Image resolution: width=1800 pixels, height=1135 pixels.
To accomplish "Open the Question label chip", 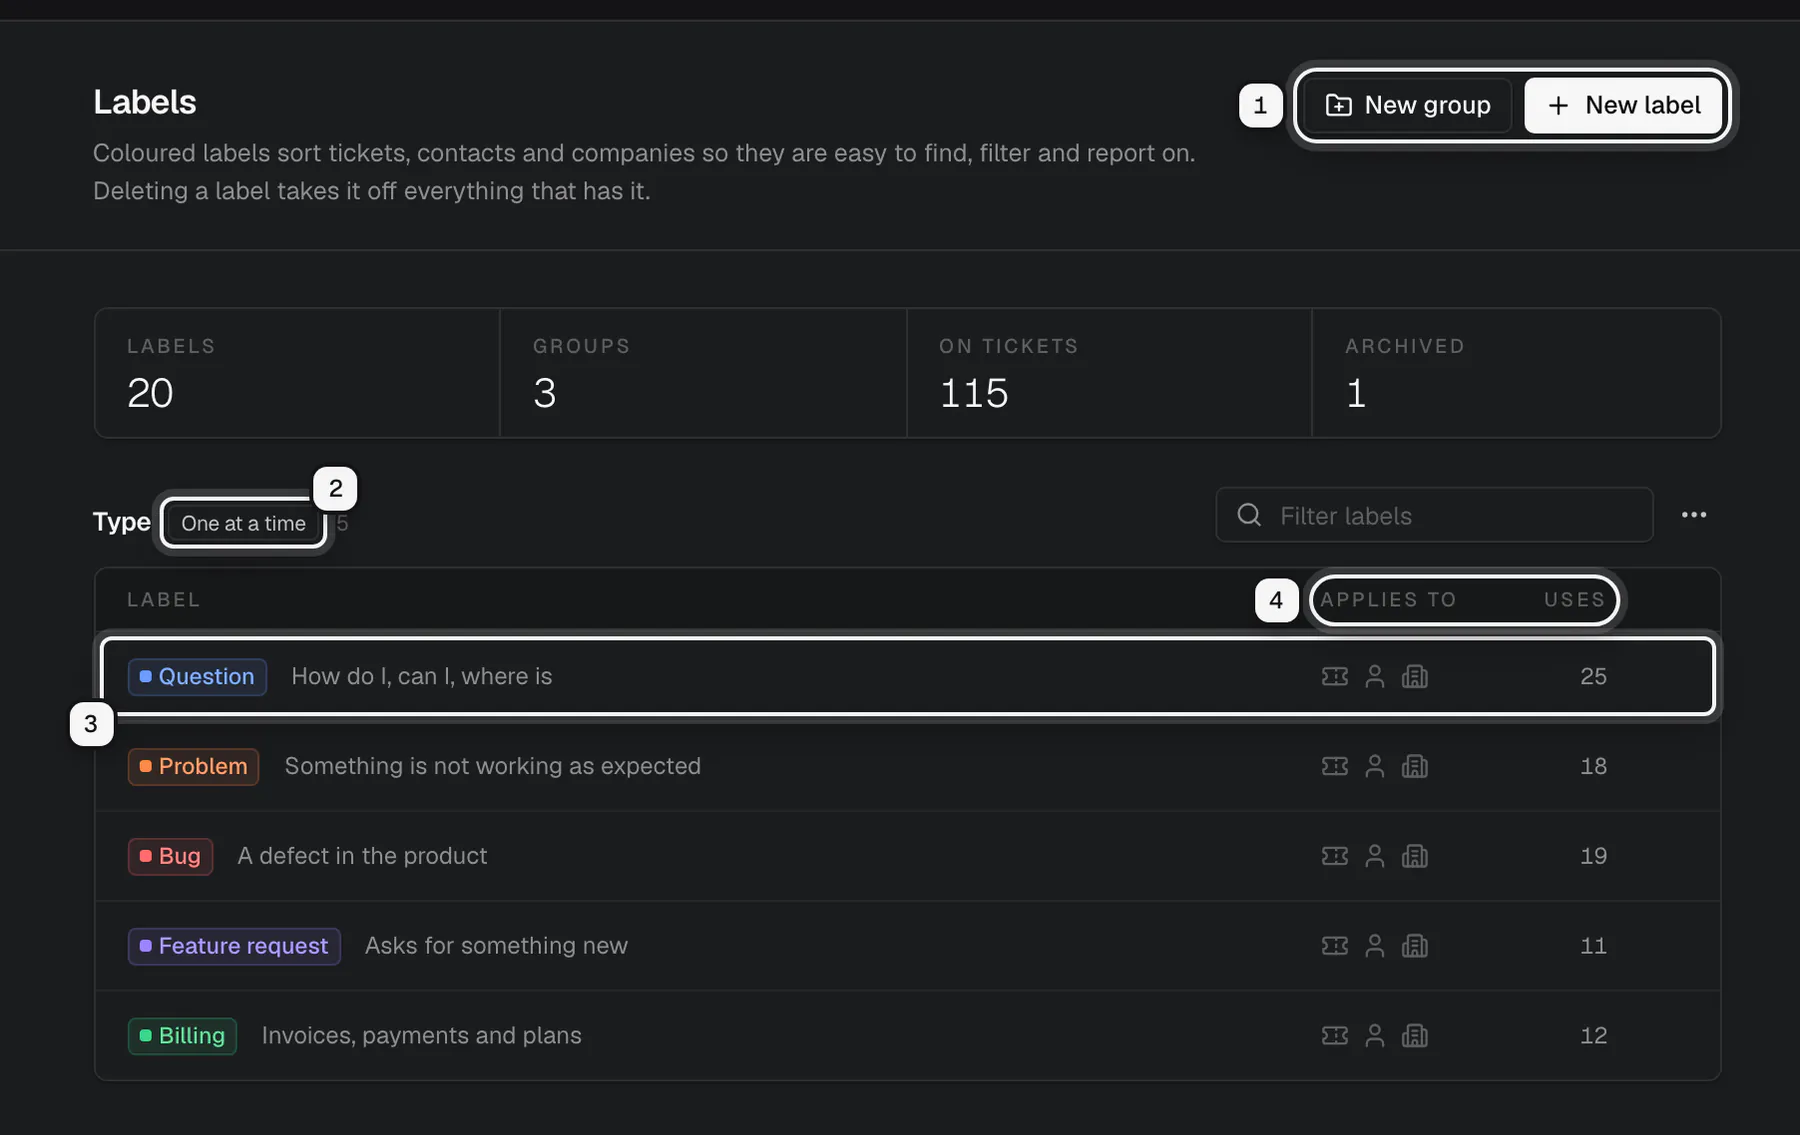I will [x=197, y=677].
